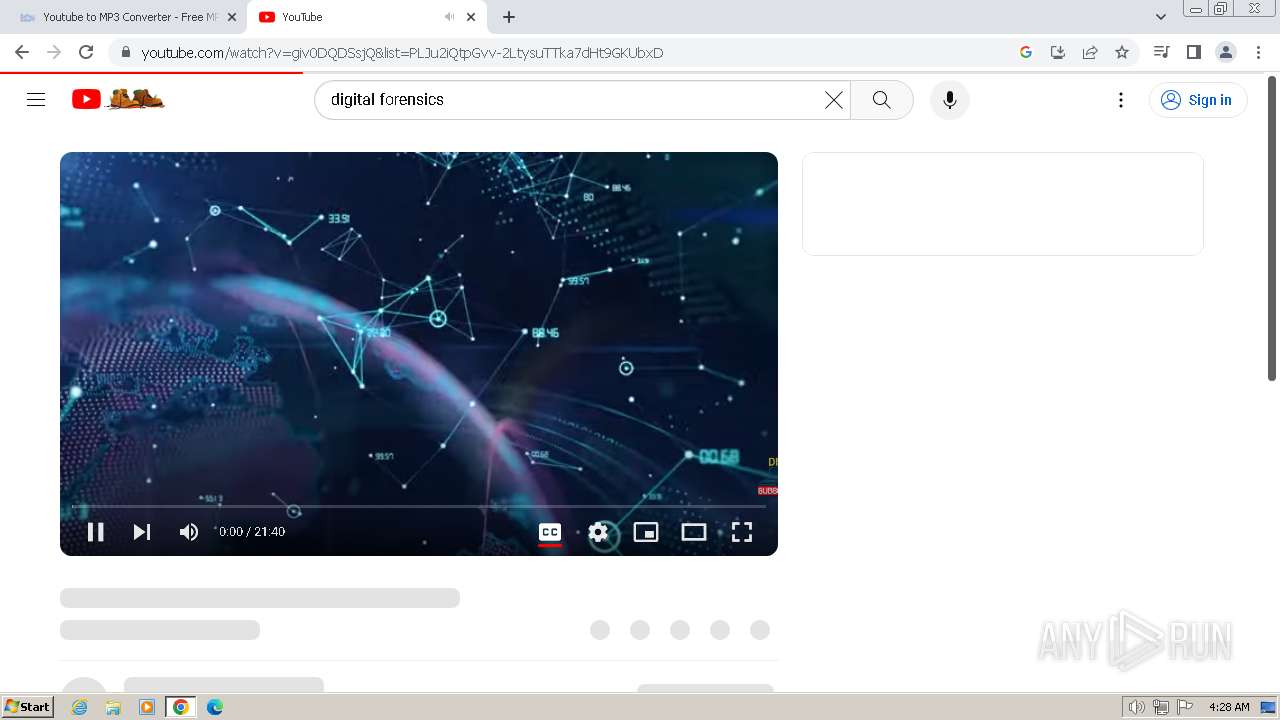This screenshot has height=720, width=1280.
Task: Launch Internet Explorer from taskbar
Action: (79, 707)
